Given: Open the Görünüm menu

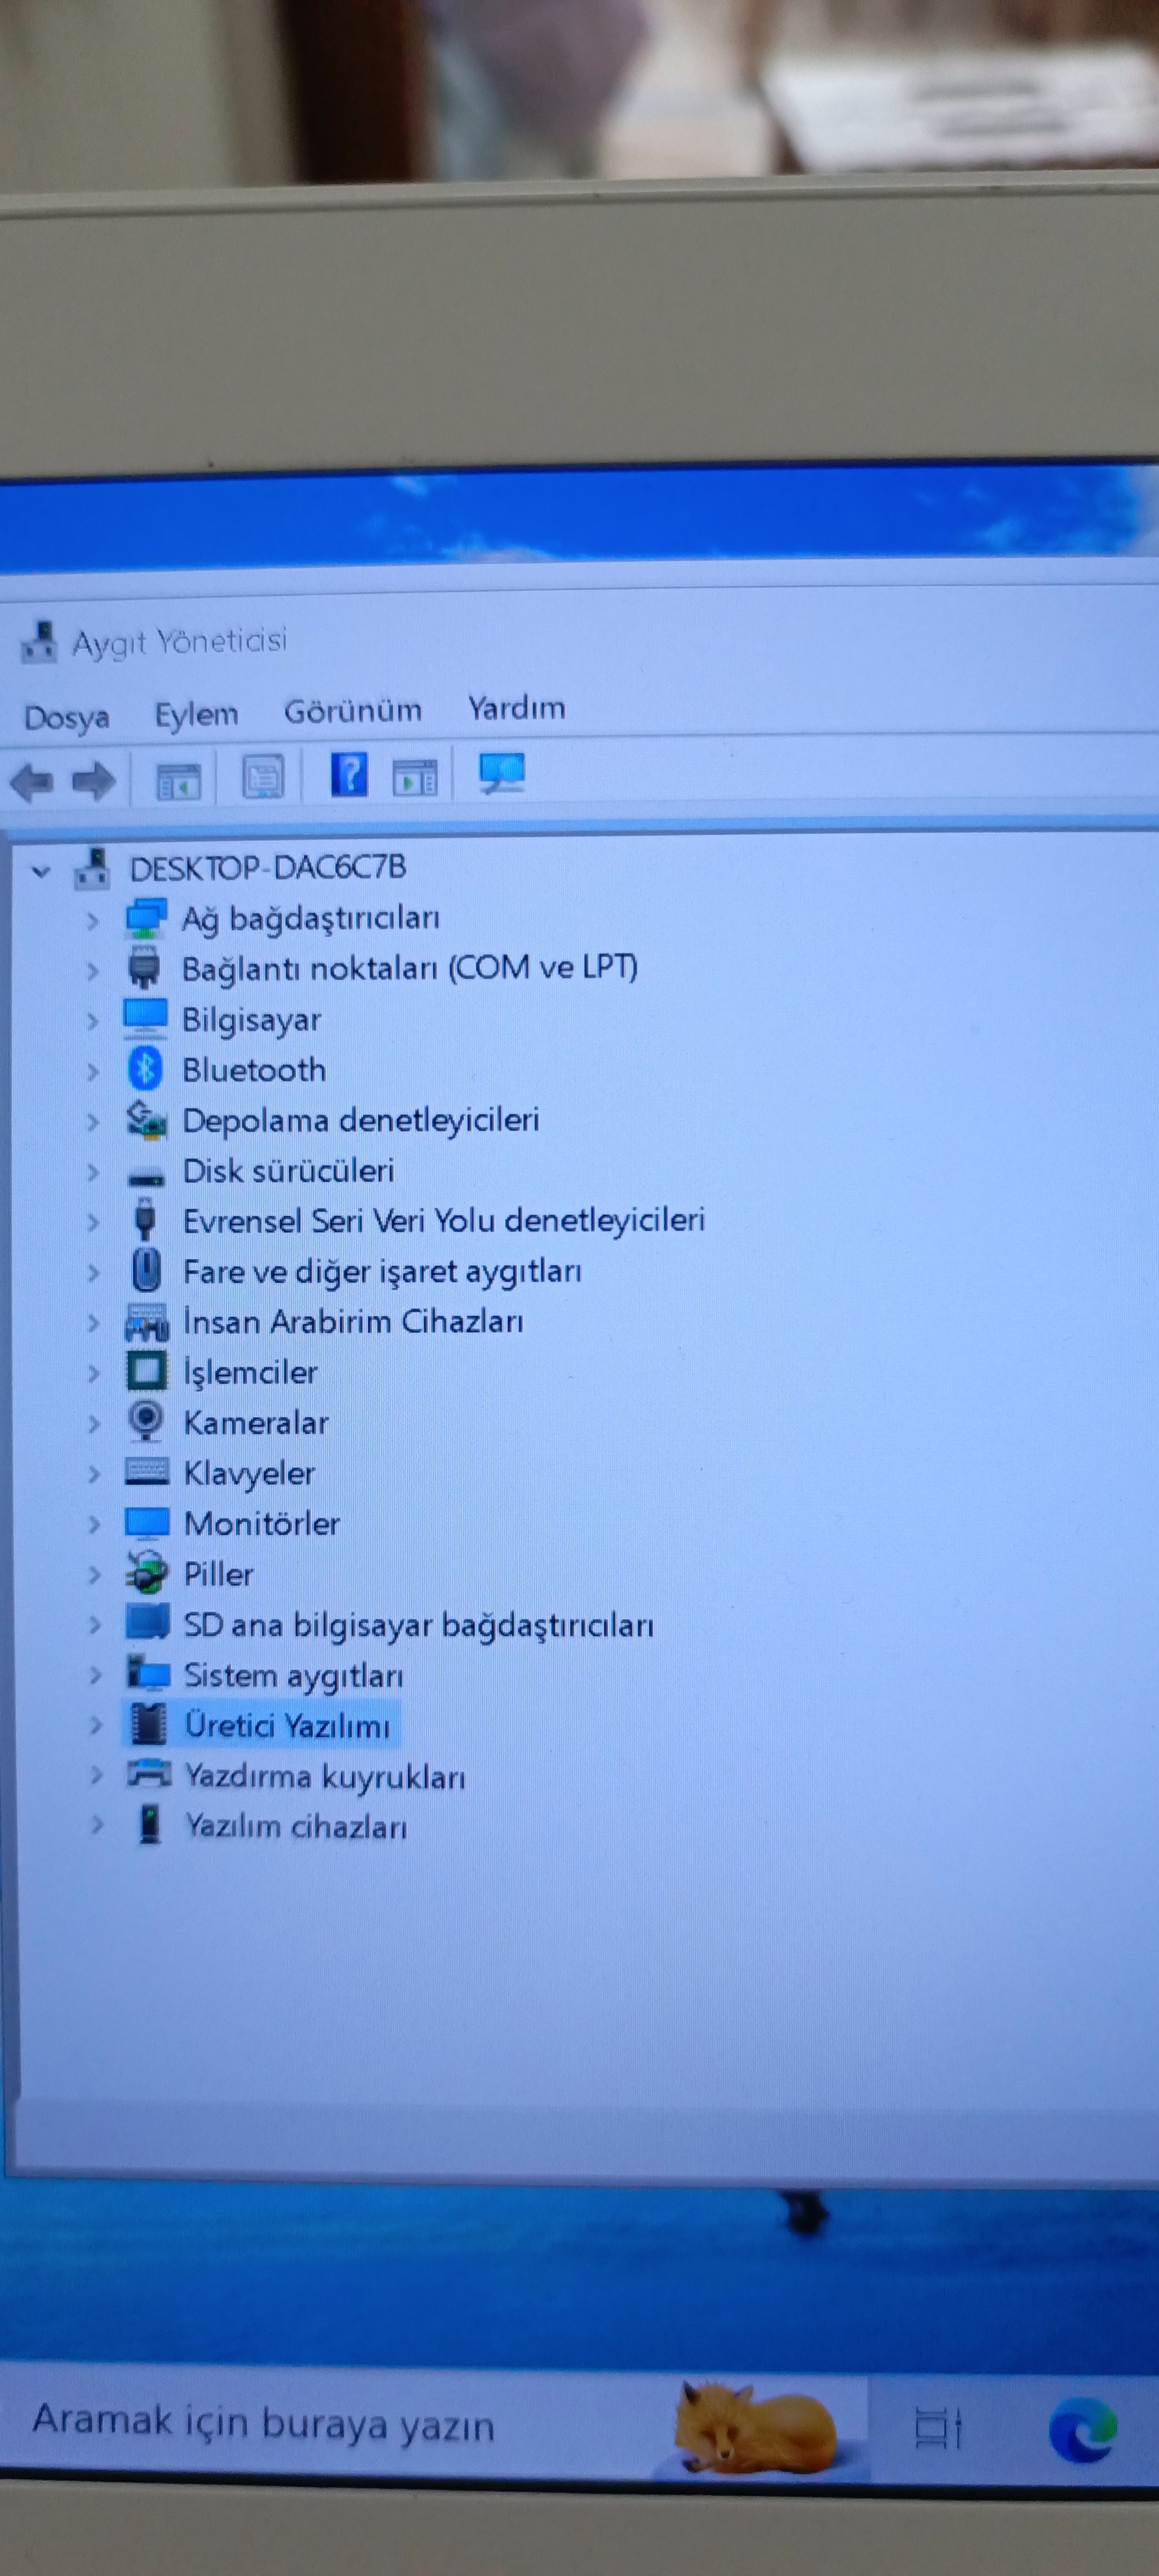Looking at the screenshot, I should click(x=353, y=711).
